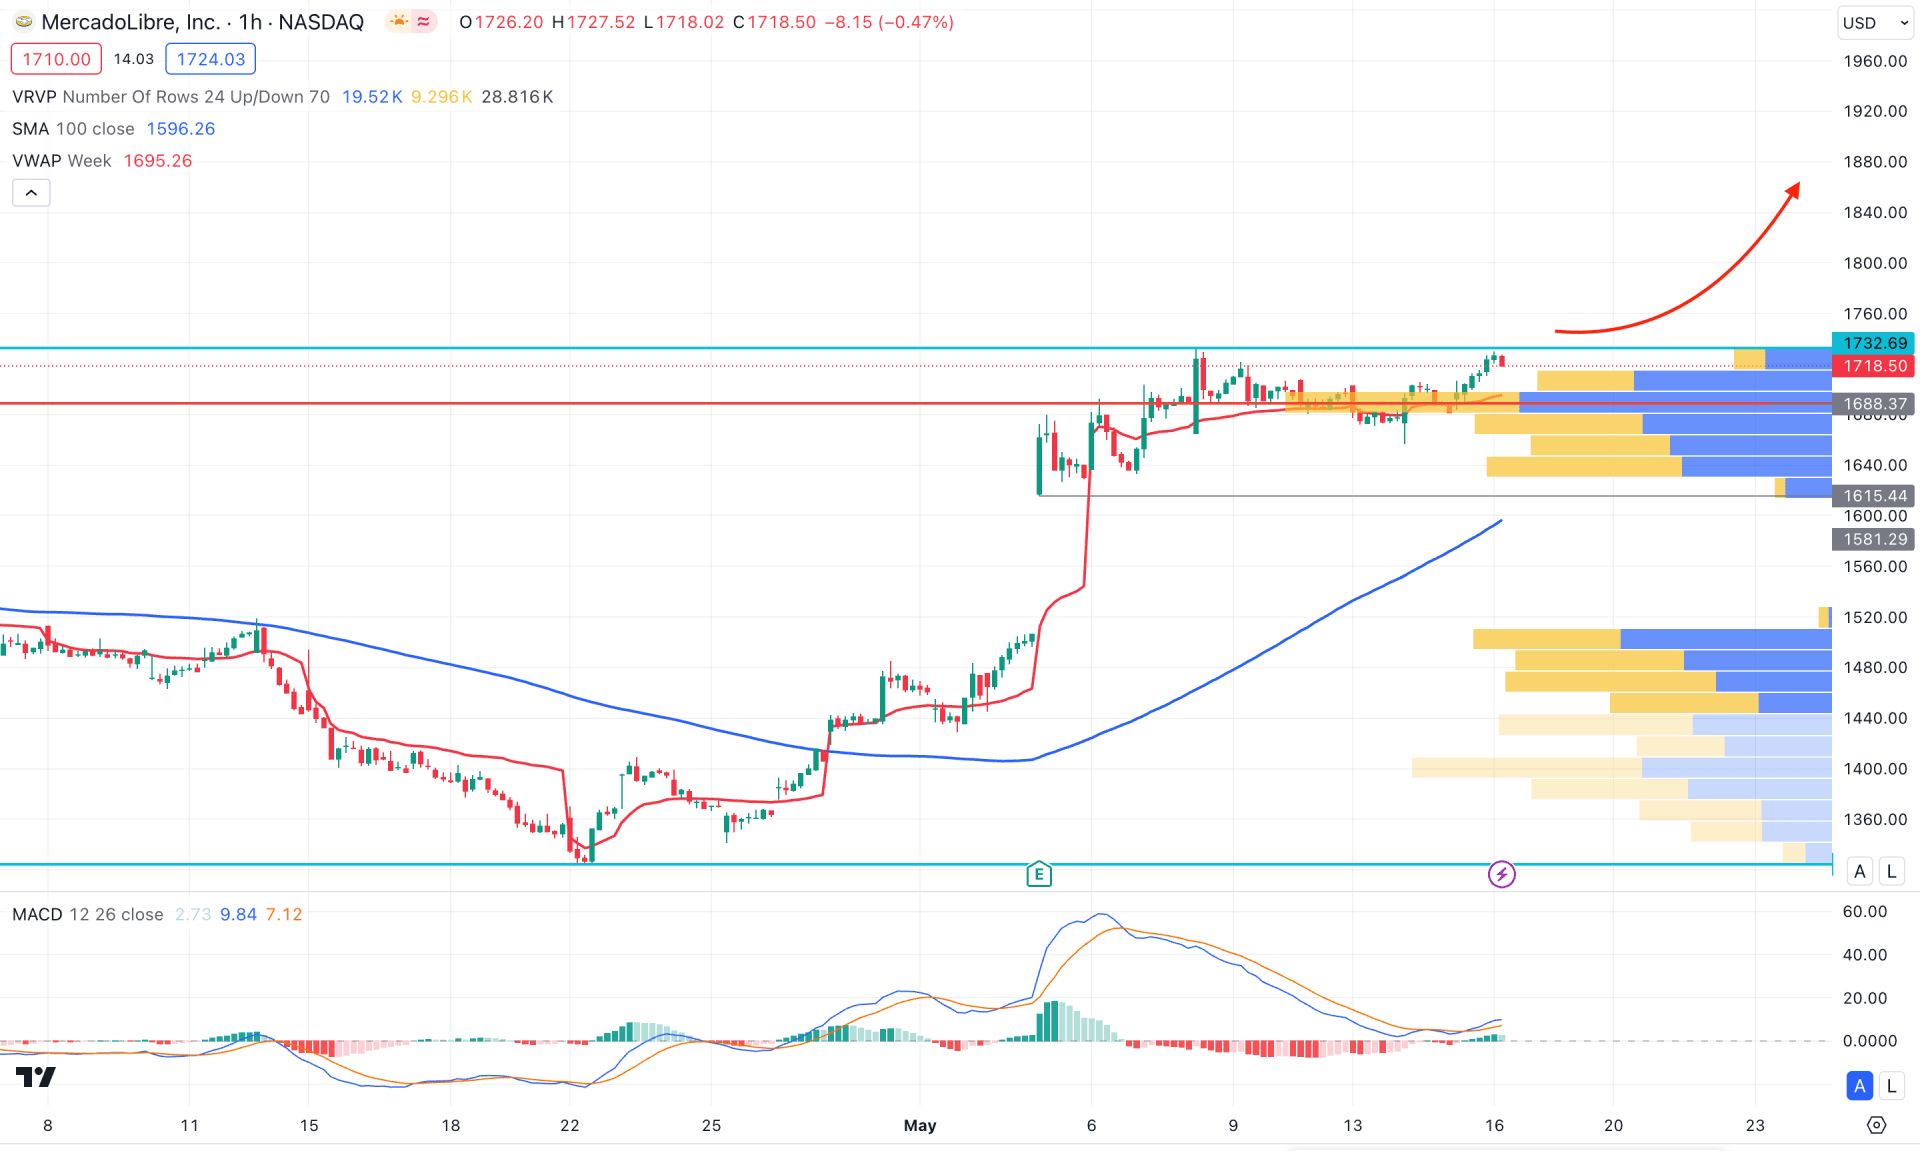Click the MACD histogram value 2.73

pos(193,914)
